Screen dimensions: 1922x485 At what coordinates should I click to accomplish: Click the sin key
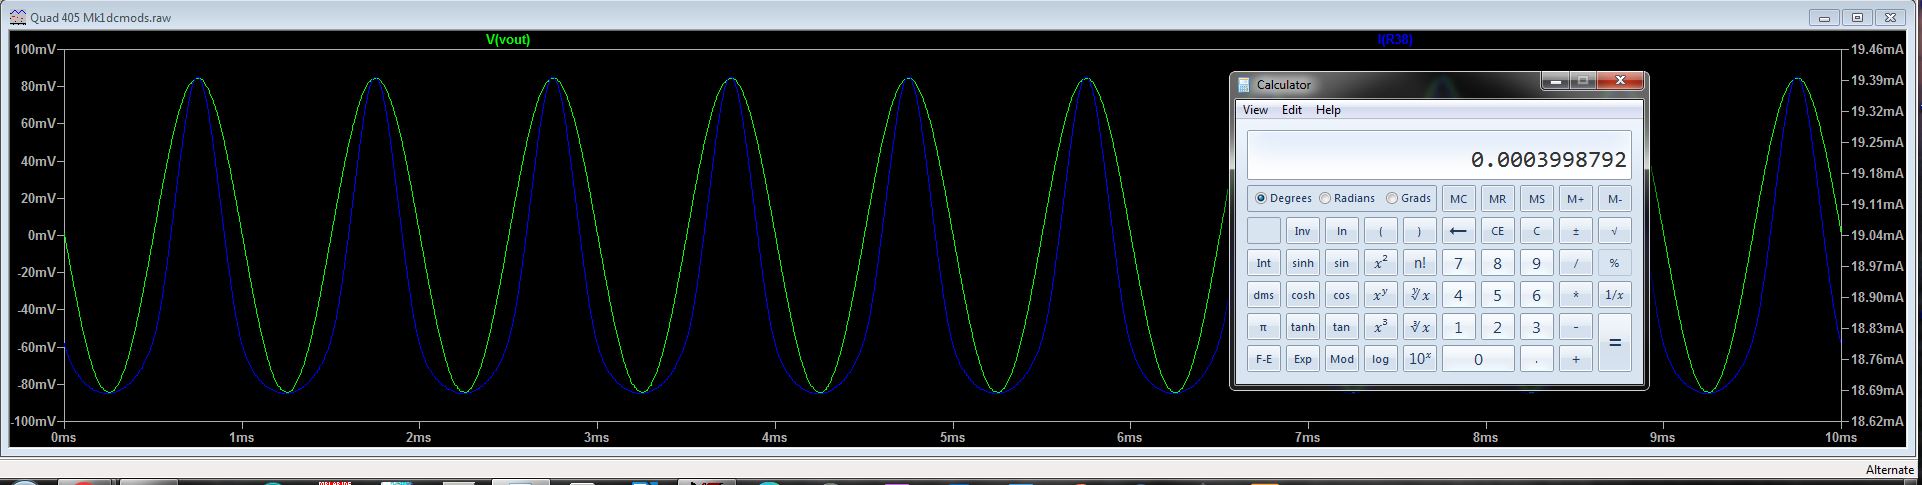click(1341, 263)
